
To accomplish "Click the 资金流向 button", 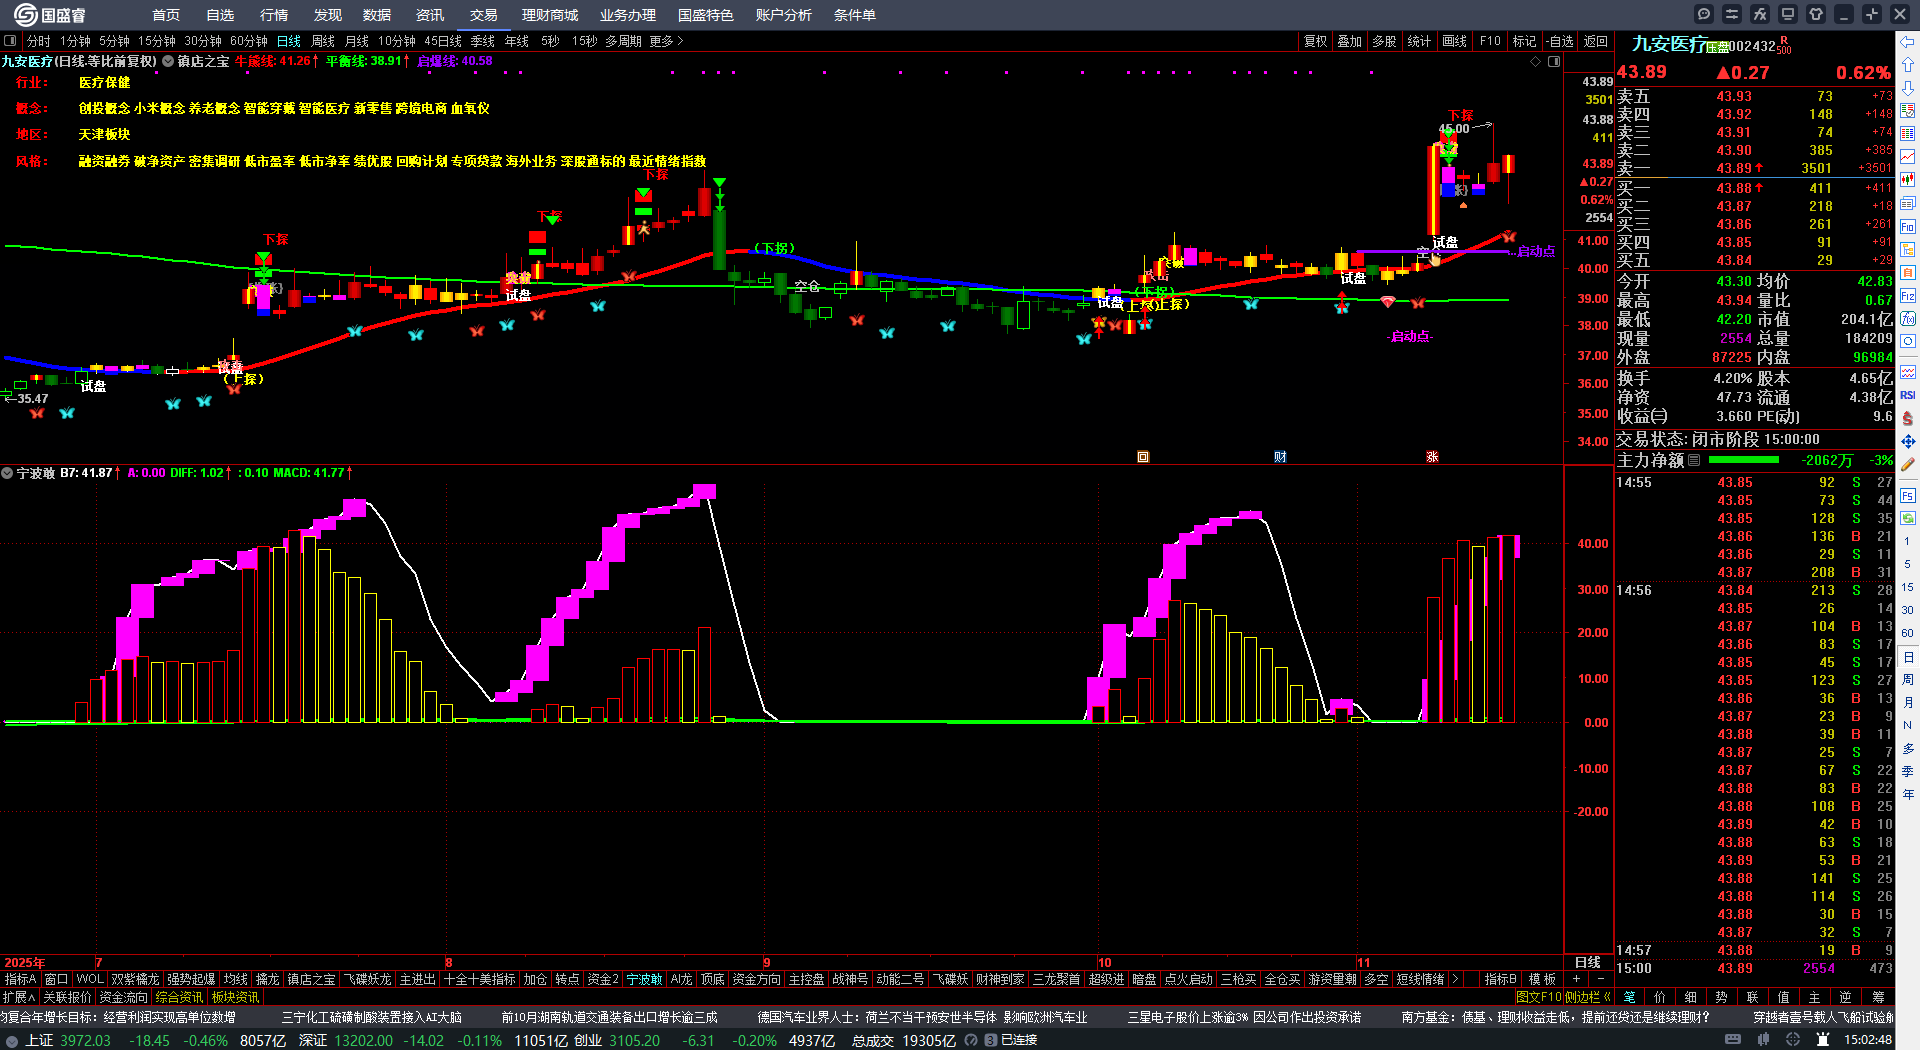I will pos(123,997).
